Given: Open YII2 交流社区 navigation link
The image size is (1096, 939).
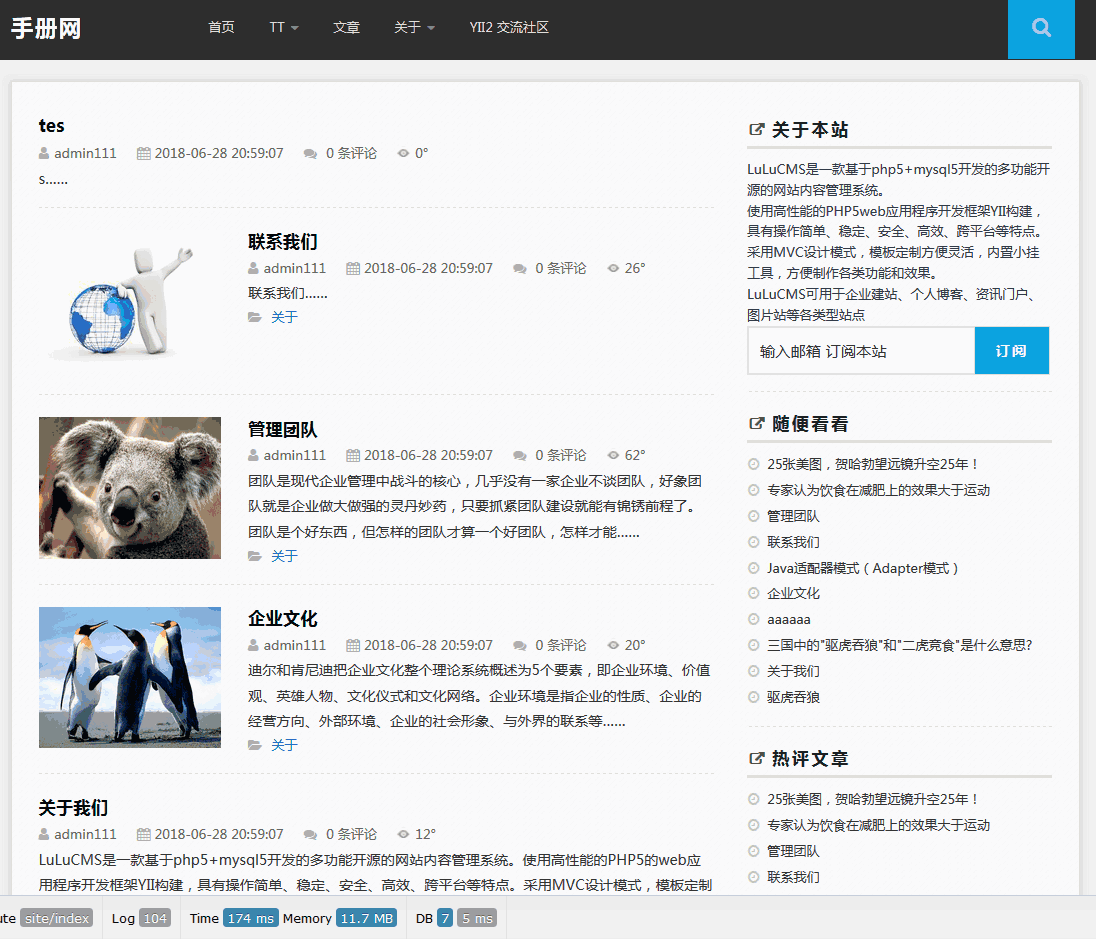Looking at the screenshot, I should click(509, 28).
